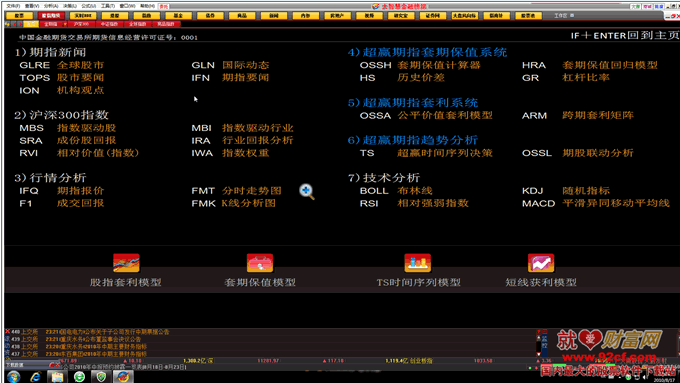Click the lightning bolt icon in tab row
Image resolution: width=680 pixels, height=383 pixels.
(7, 24)
